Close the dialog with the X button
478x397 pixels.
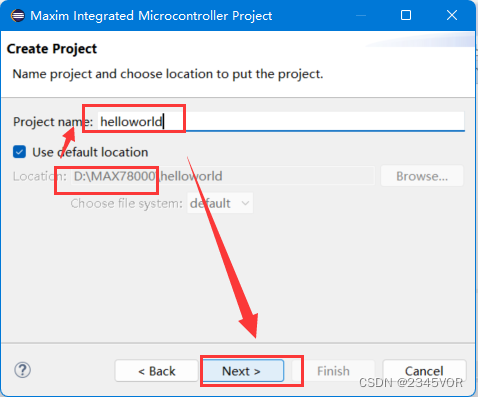click(x=452, y=15)
